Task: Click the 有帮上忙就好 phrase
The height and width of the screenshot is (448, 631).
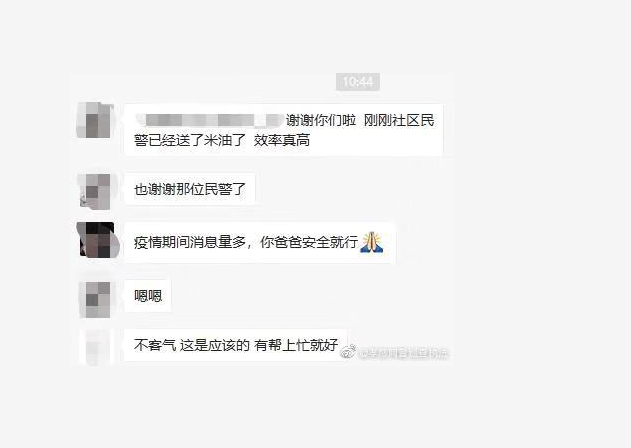Action: click(x=296, y=345)
